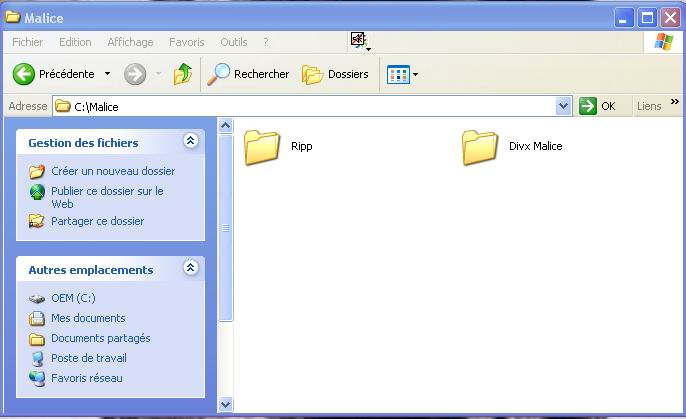Viewport: 686px width, 419px height.
Task: Open the ? help menu
Action: click(x=266, y=42)
